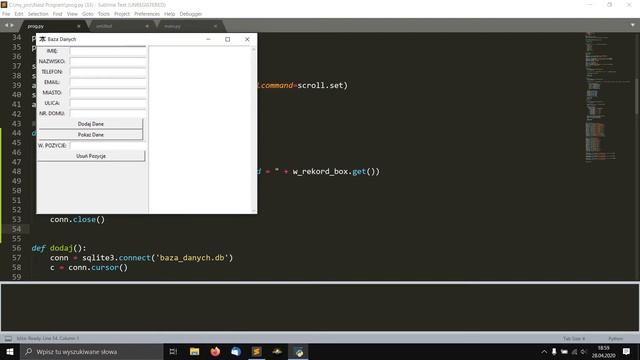Click the Pokaż Dane button
Screen dimensions: 640x360
pos(91,135)
